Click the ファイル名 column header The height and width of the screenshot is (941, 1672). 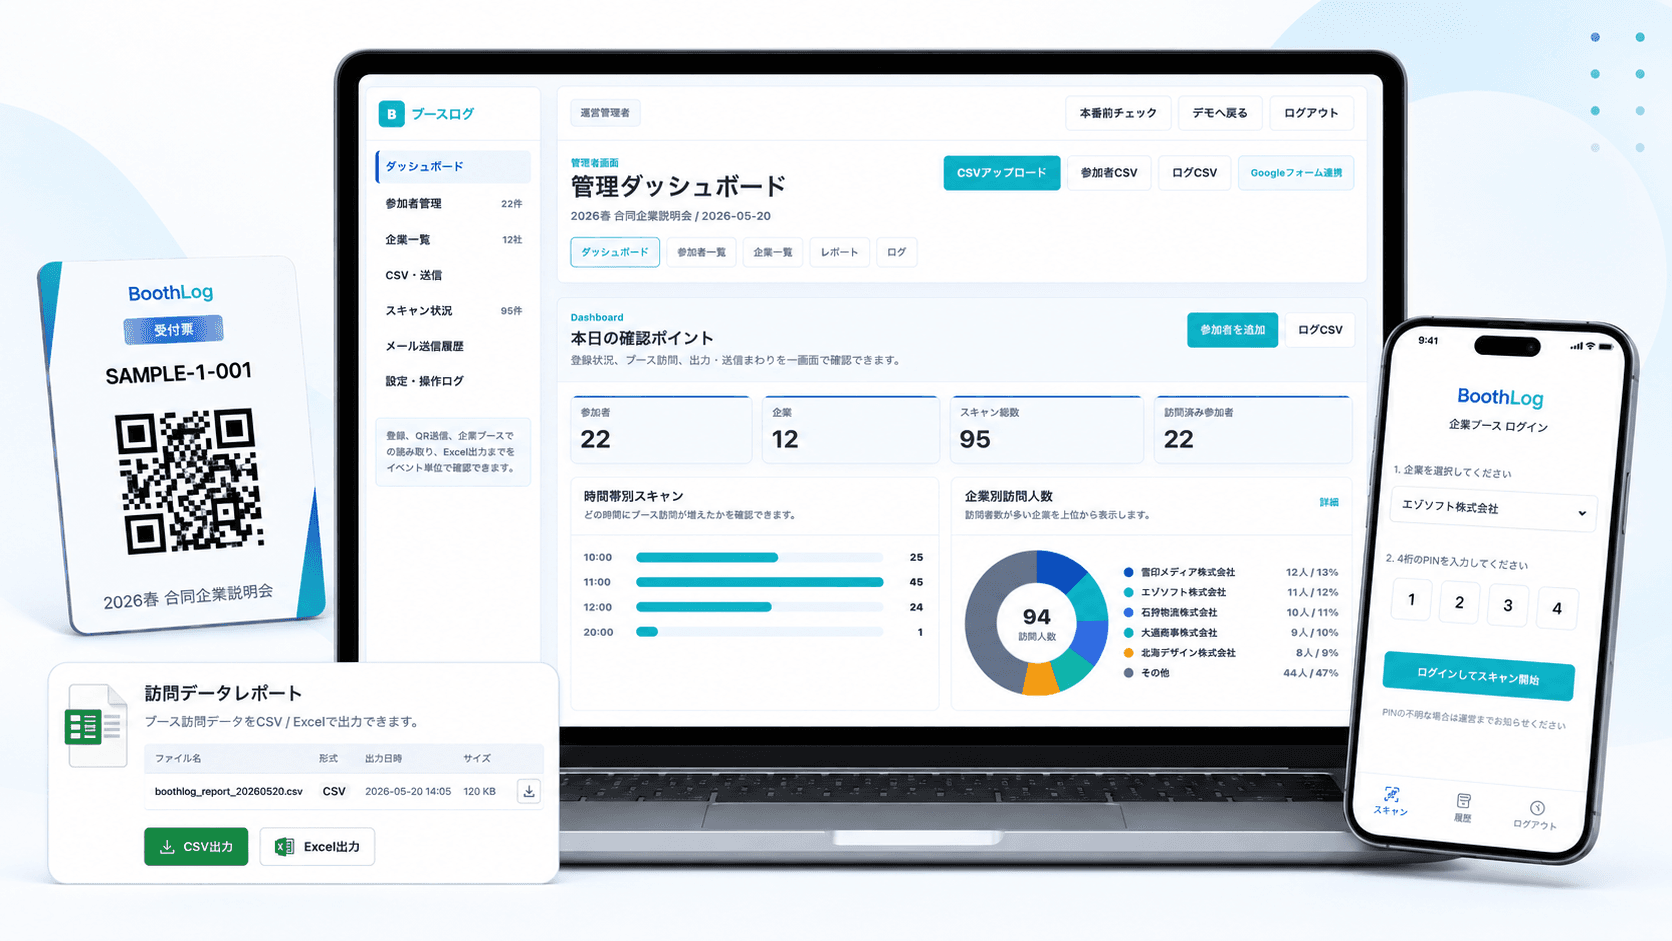click(178, 759)
